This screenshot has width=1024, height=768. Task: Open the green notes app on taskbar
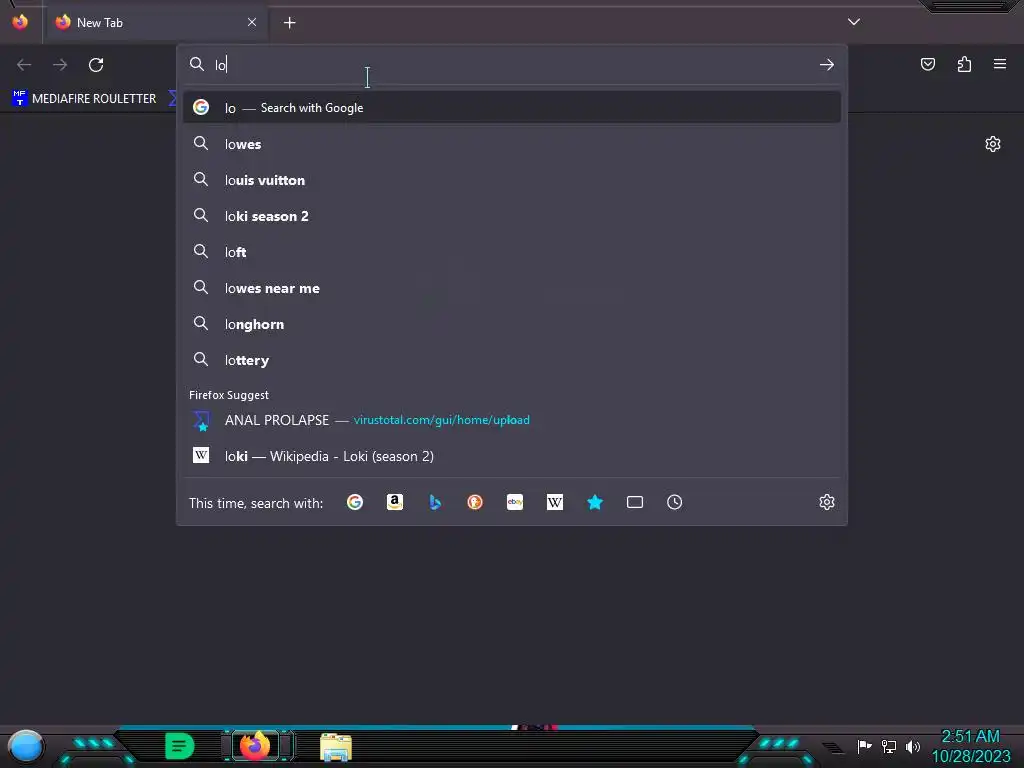tap(179, 746)
